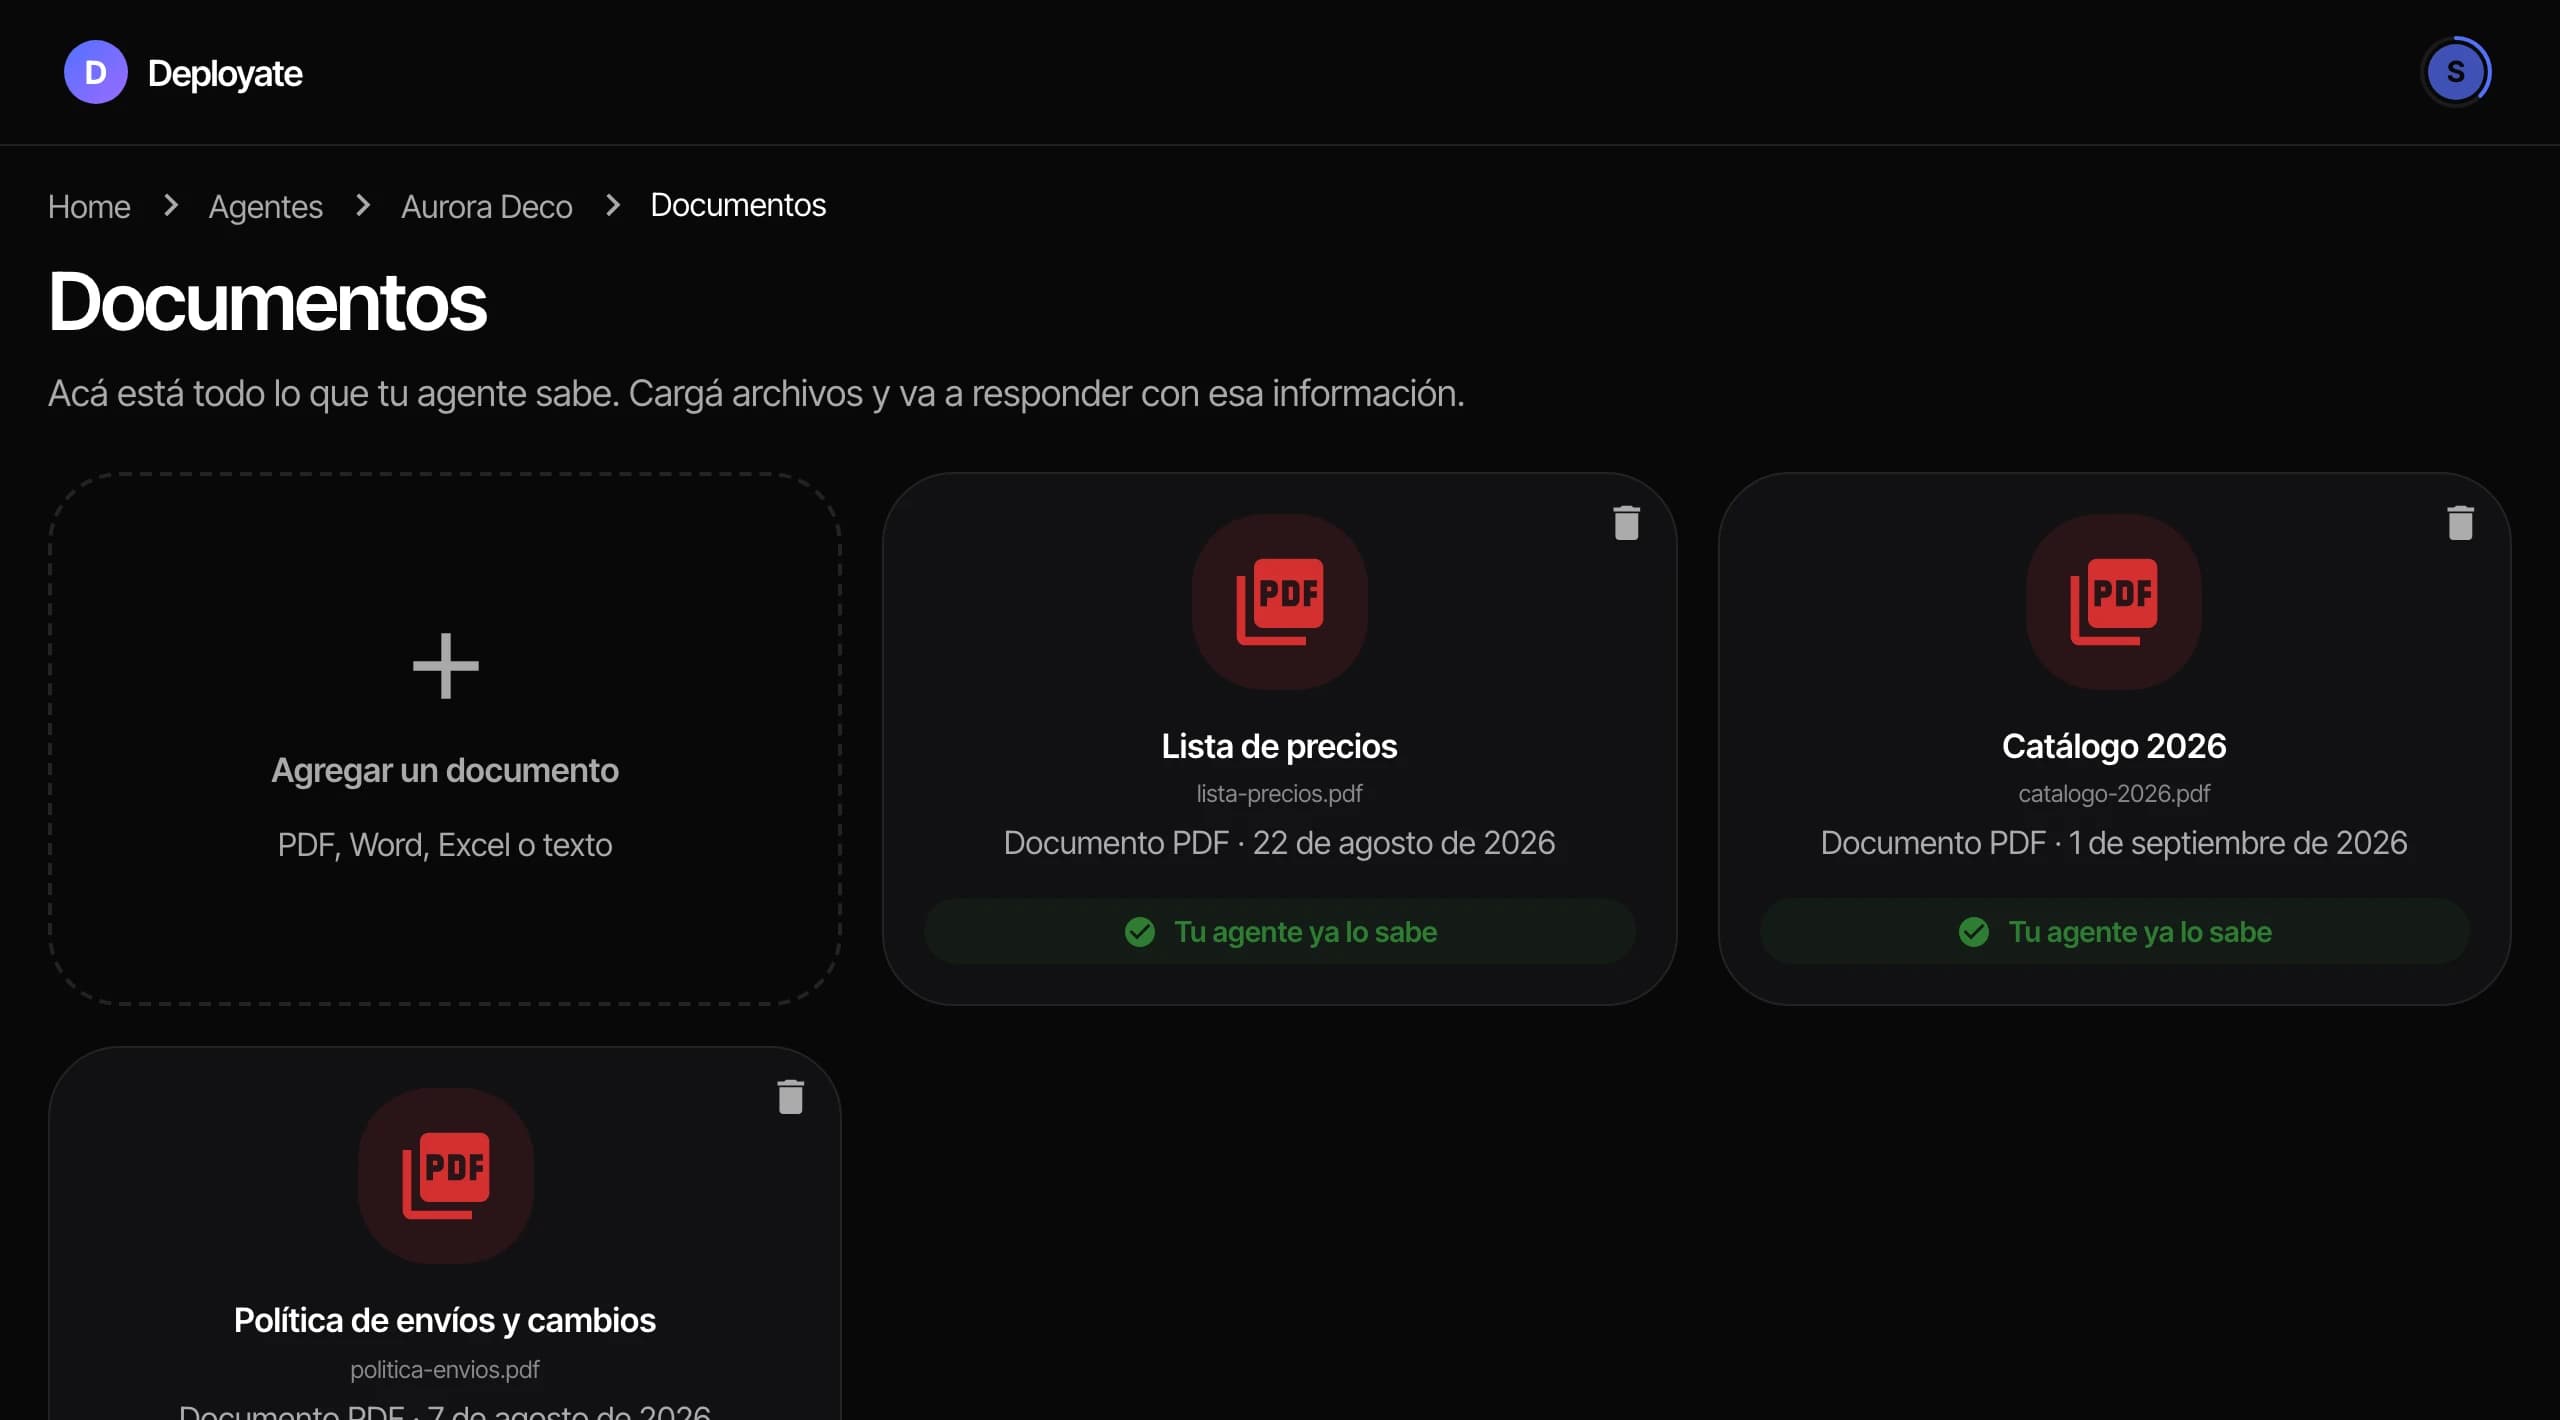This screenshot has height=1420, width=2560.
Task: Click the Política de envíos y cambios title
Action: point(445,1320)
